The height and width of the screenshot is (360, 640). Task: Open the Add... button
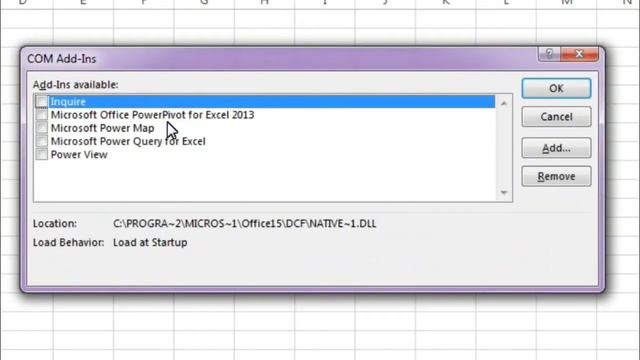556,148
